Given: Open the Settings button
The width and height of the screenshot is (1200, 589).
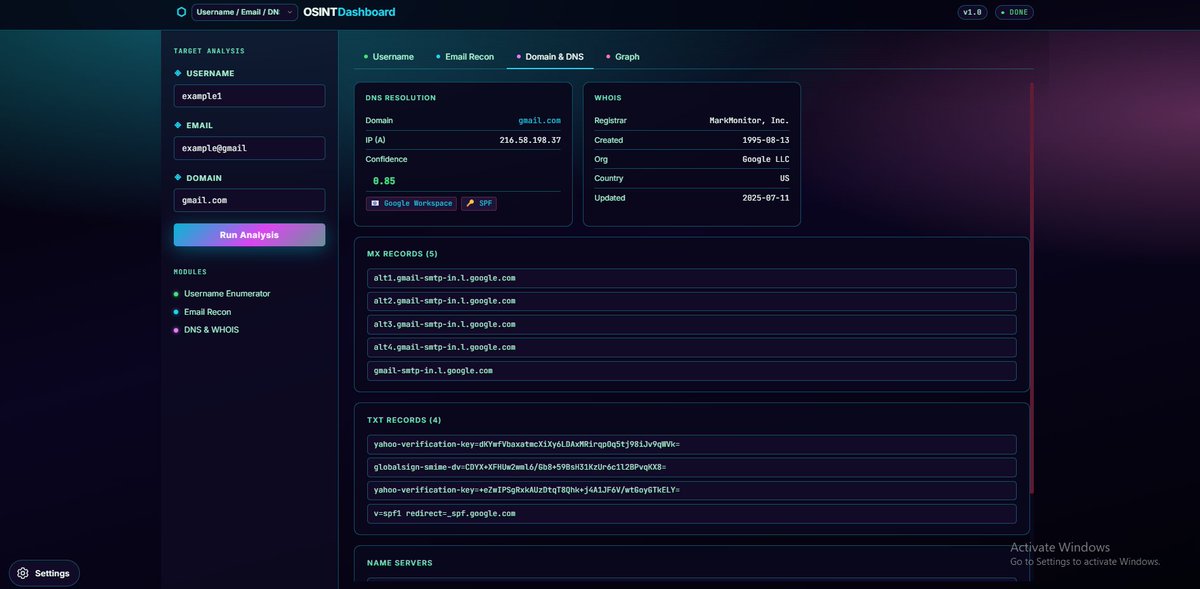Looking at the screenshot, I should pos(45,573).
